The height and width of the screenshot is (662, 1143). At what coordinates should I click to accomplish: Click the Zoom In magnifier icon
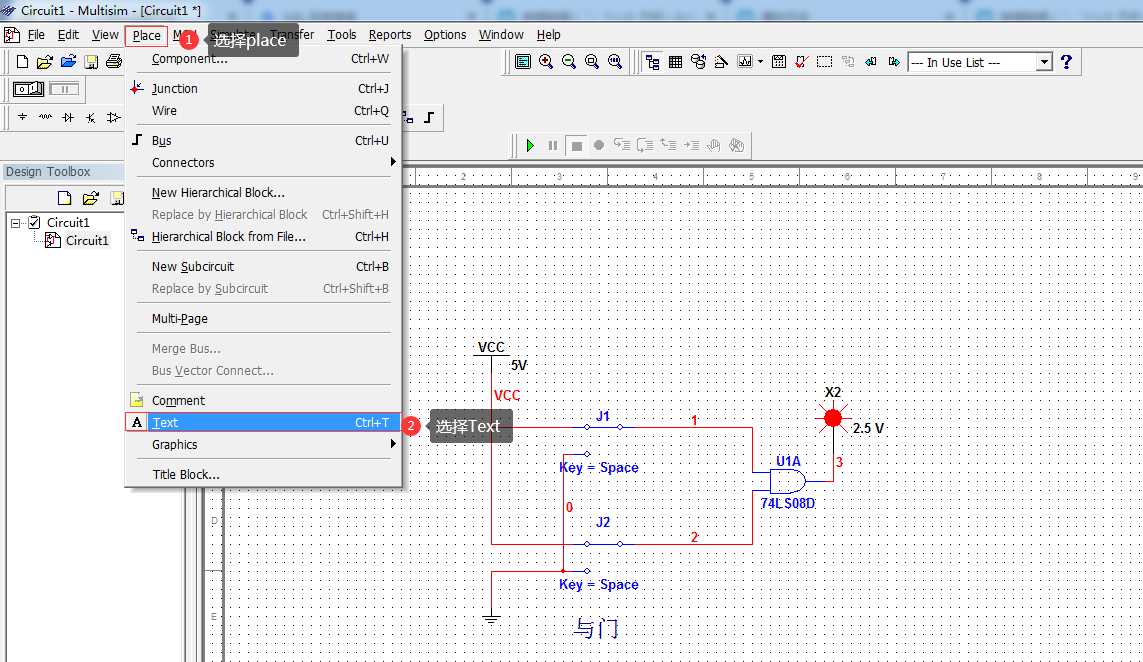[x=546, y=62]
